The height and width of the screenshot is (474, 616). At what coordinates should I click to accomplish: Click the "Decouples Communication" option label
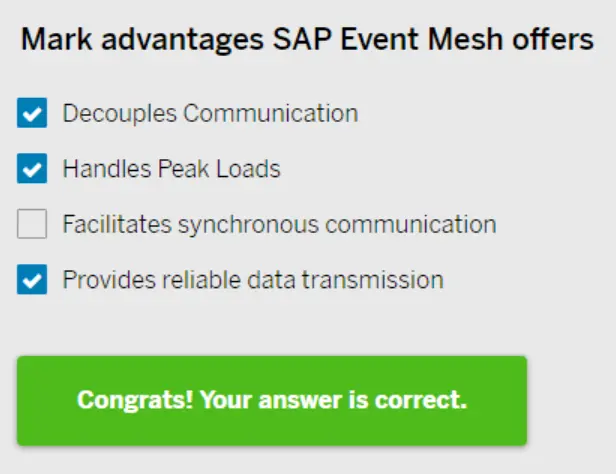(210, 114)
